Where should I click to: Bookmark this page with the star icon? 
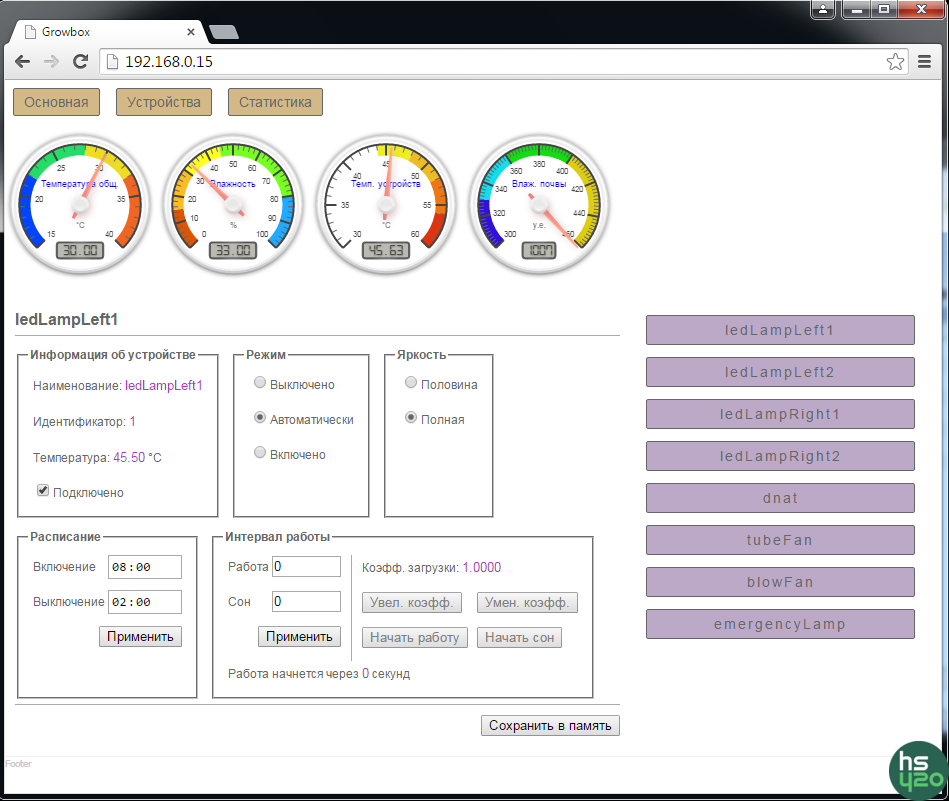[895, 62]
